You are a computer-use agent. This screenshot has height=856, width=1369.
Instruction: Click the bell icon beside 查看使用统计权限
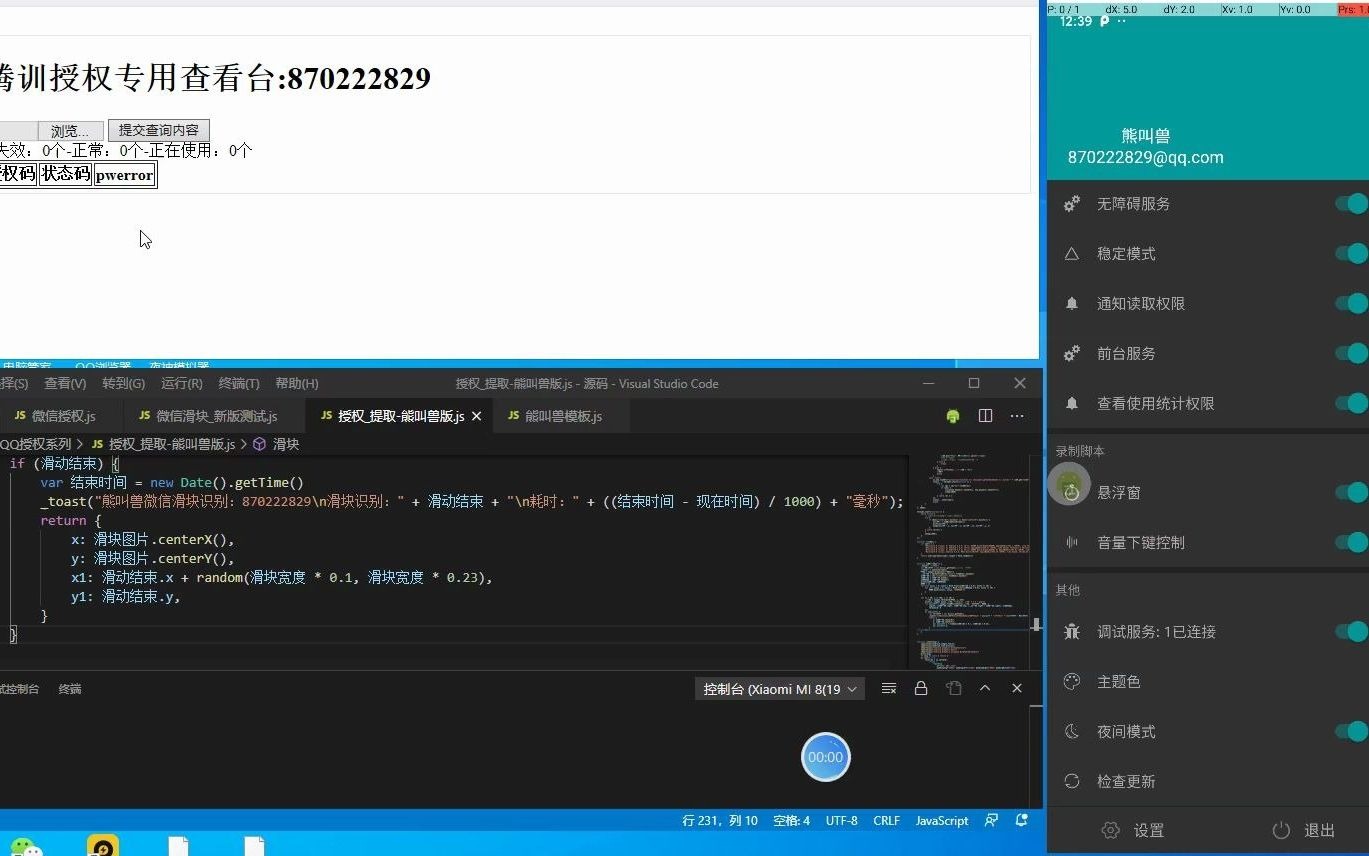tap(1072, 404)
